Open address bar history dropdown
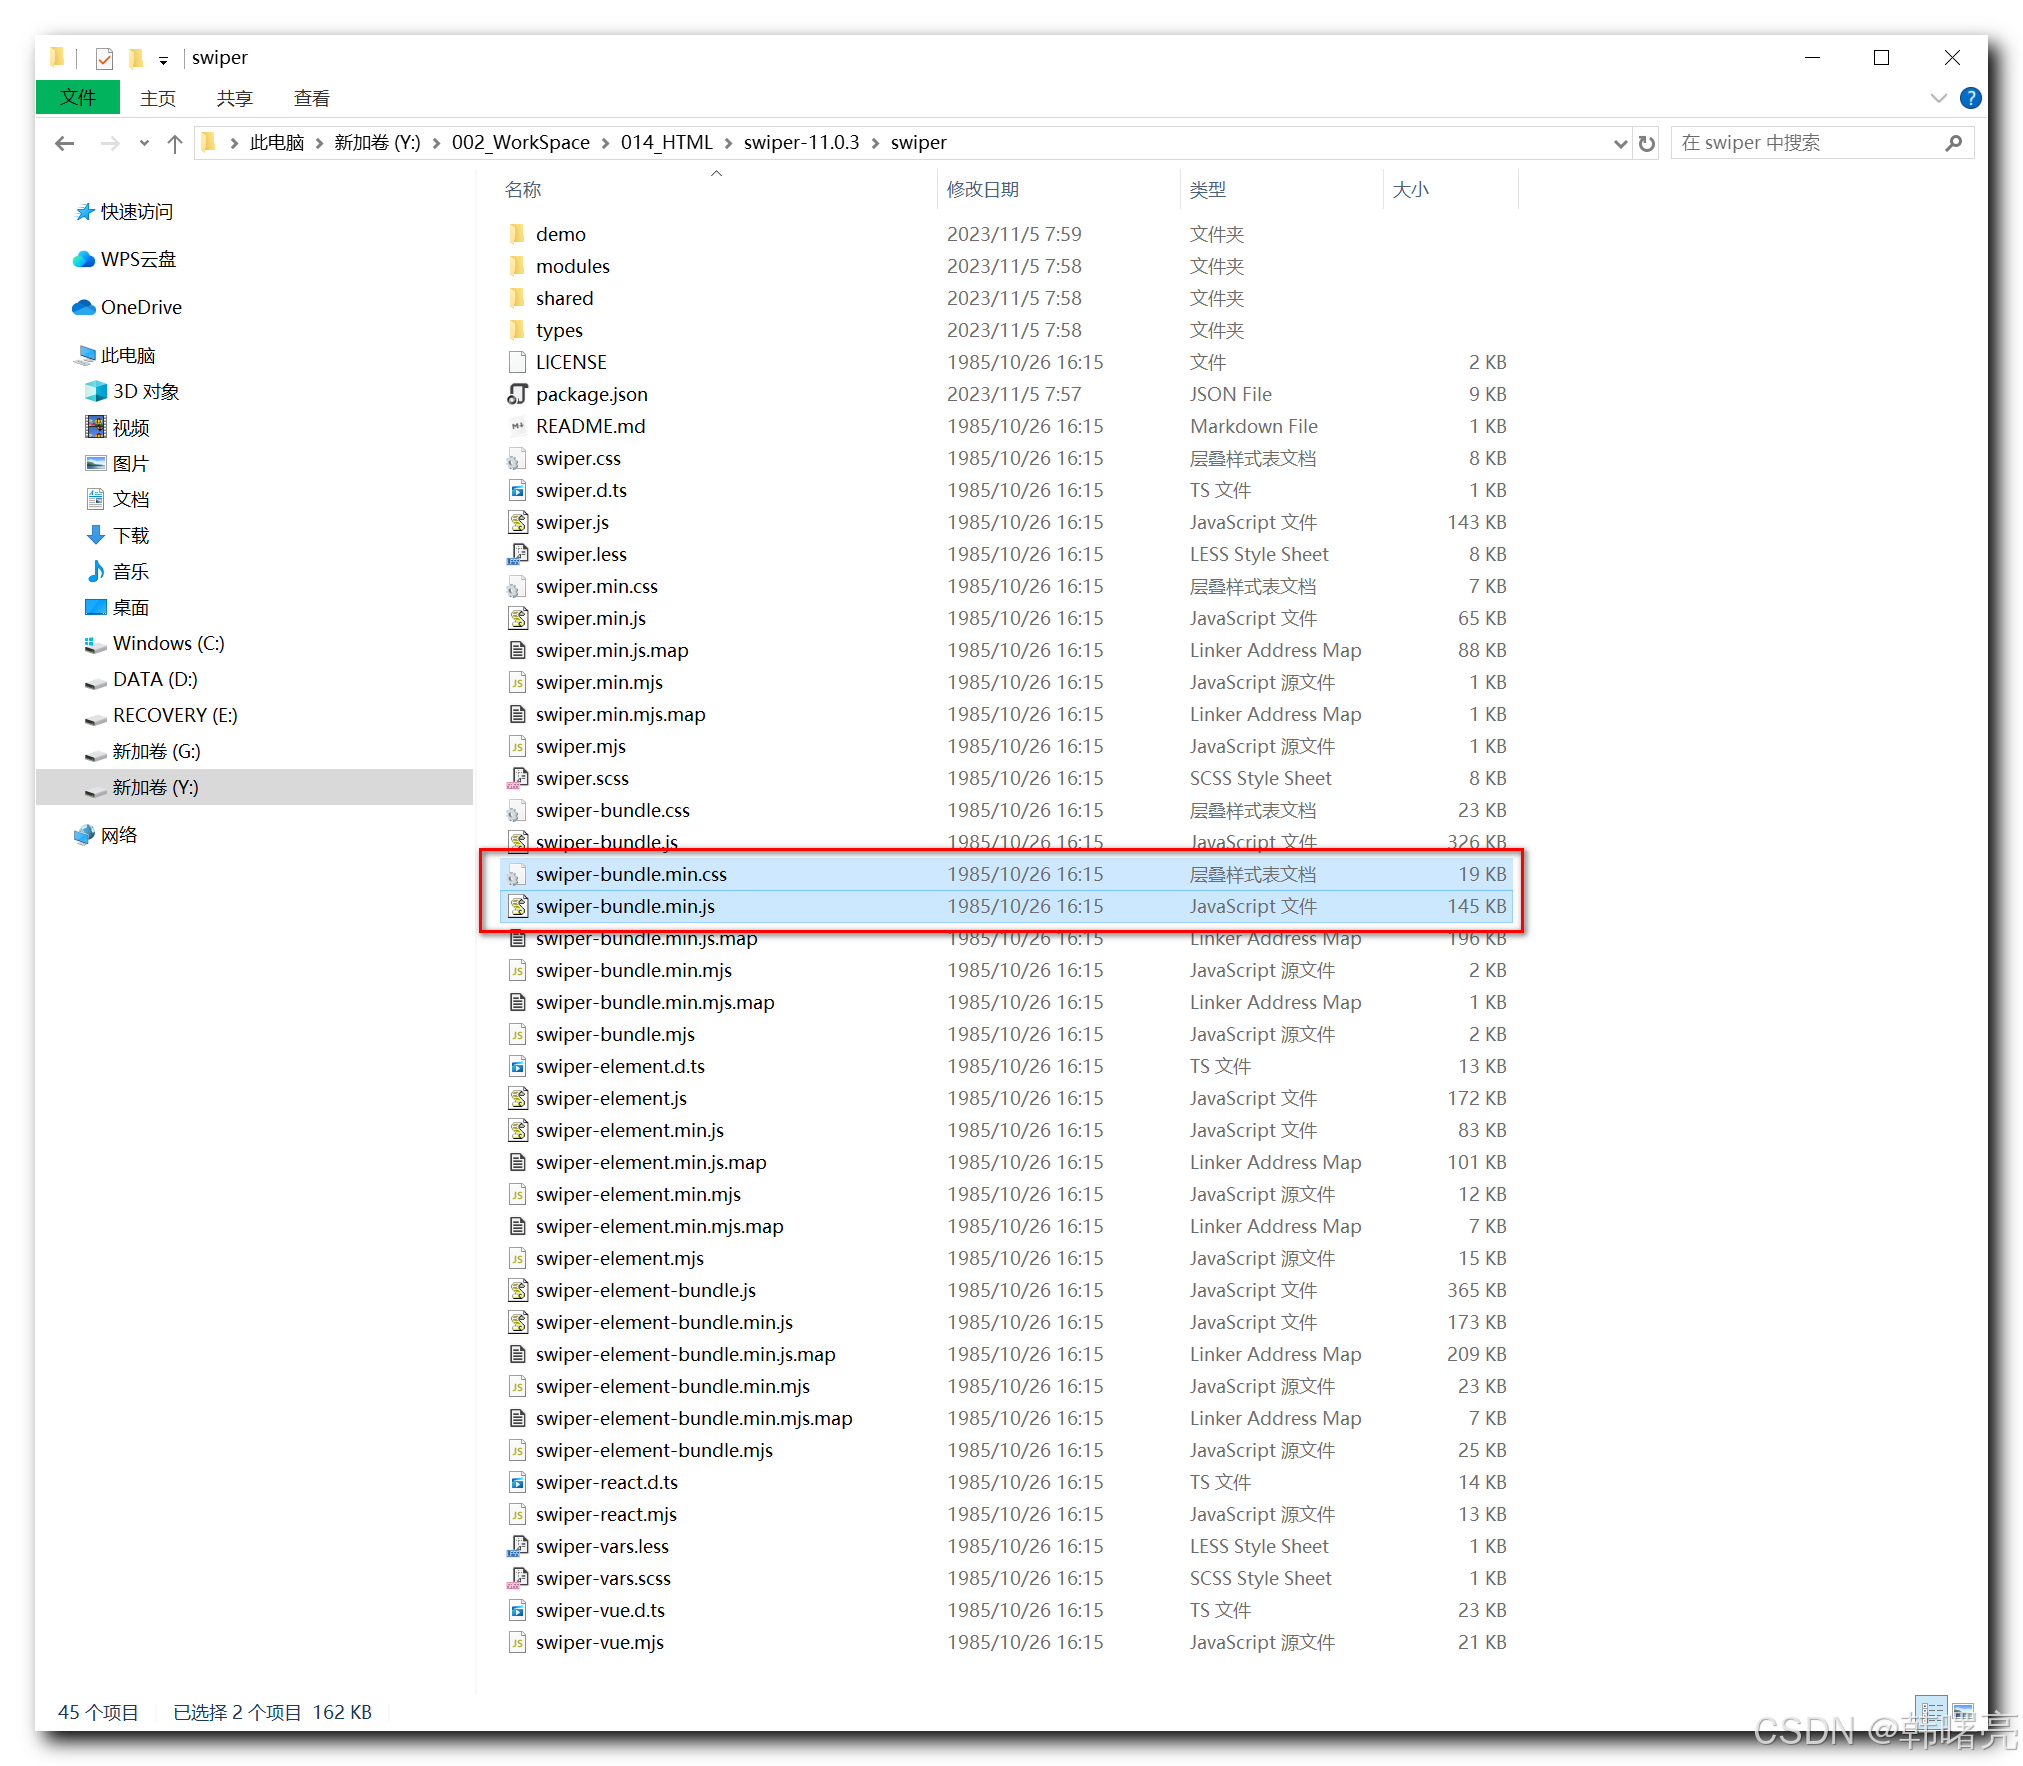The height and width of the screenshot is (1766, 2023). click(1620, 143)
